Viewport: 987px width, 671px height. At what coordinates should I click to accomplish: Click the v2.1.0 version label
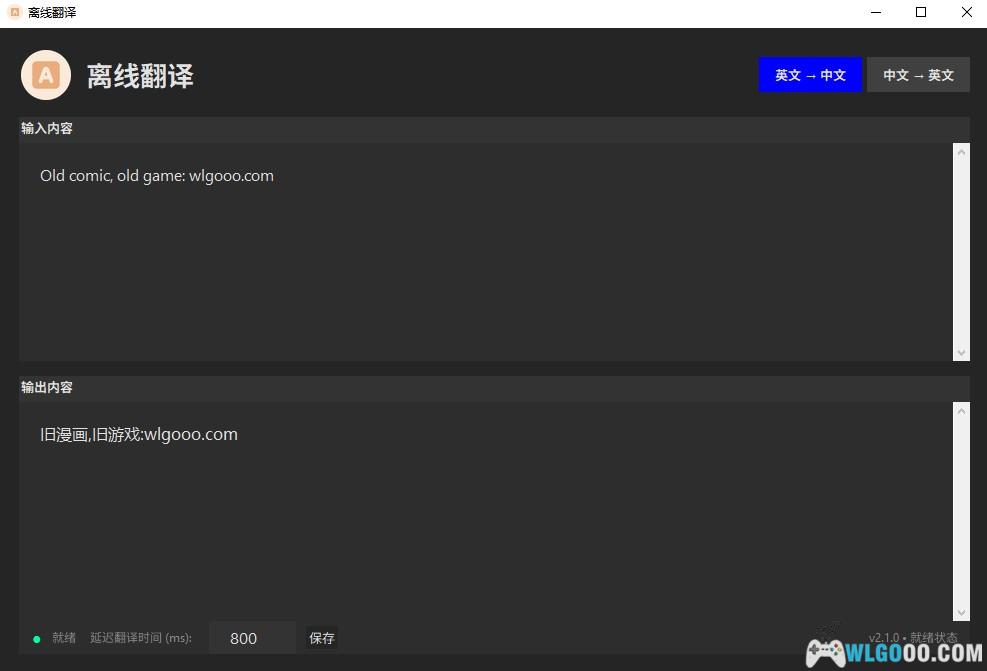pos(883,637)
